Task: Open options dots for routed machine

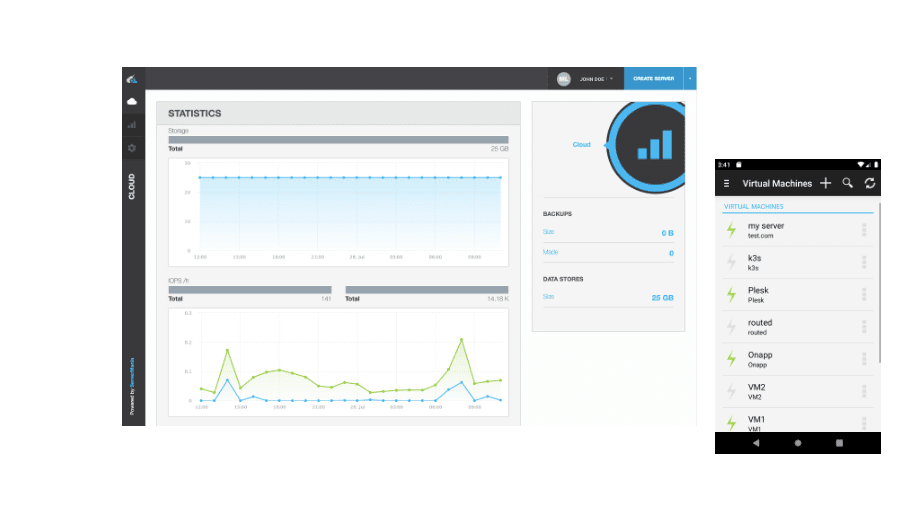Action: point(864,327)
